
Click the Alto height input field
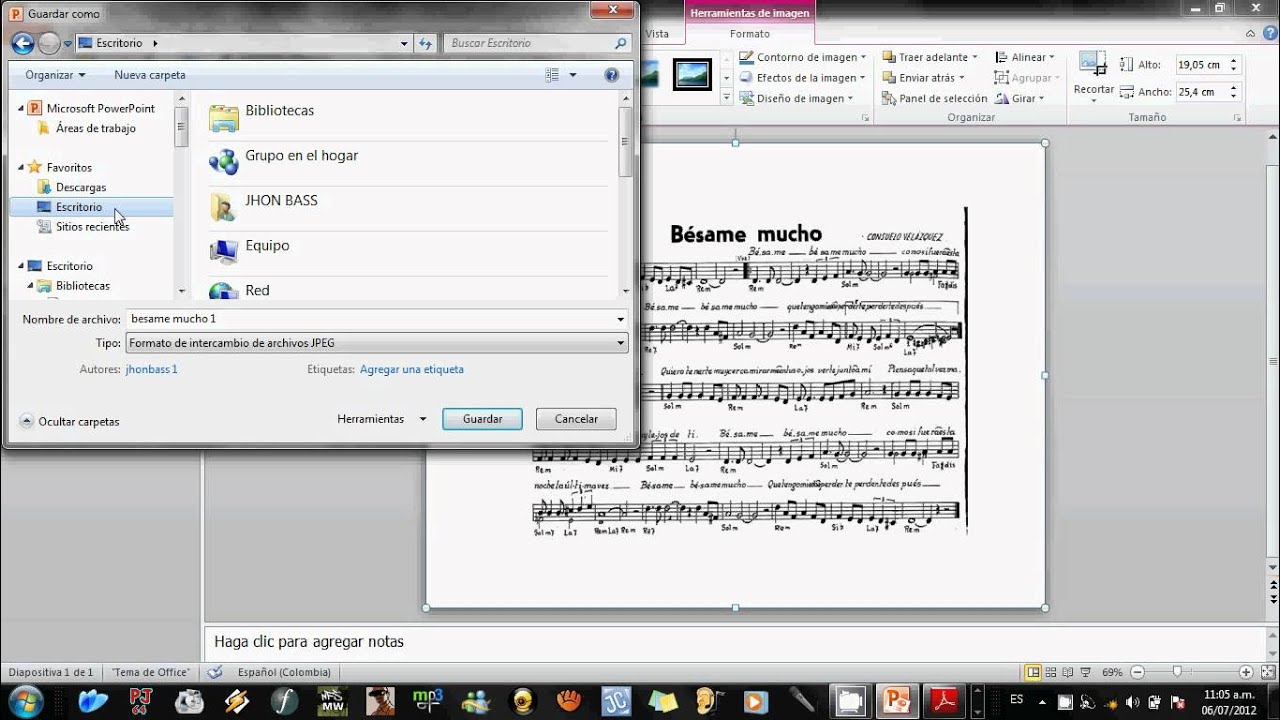(x=1200, y=64)
